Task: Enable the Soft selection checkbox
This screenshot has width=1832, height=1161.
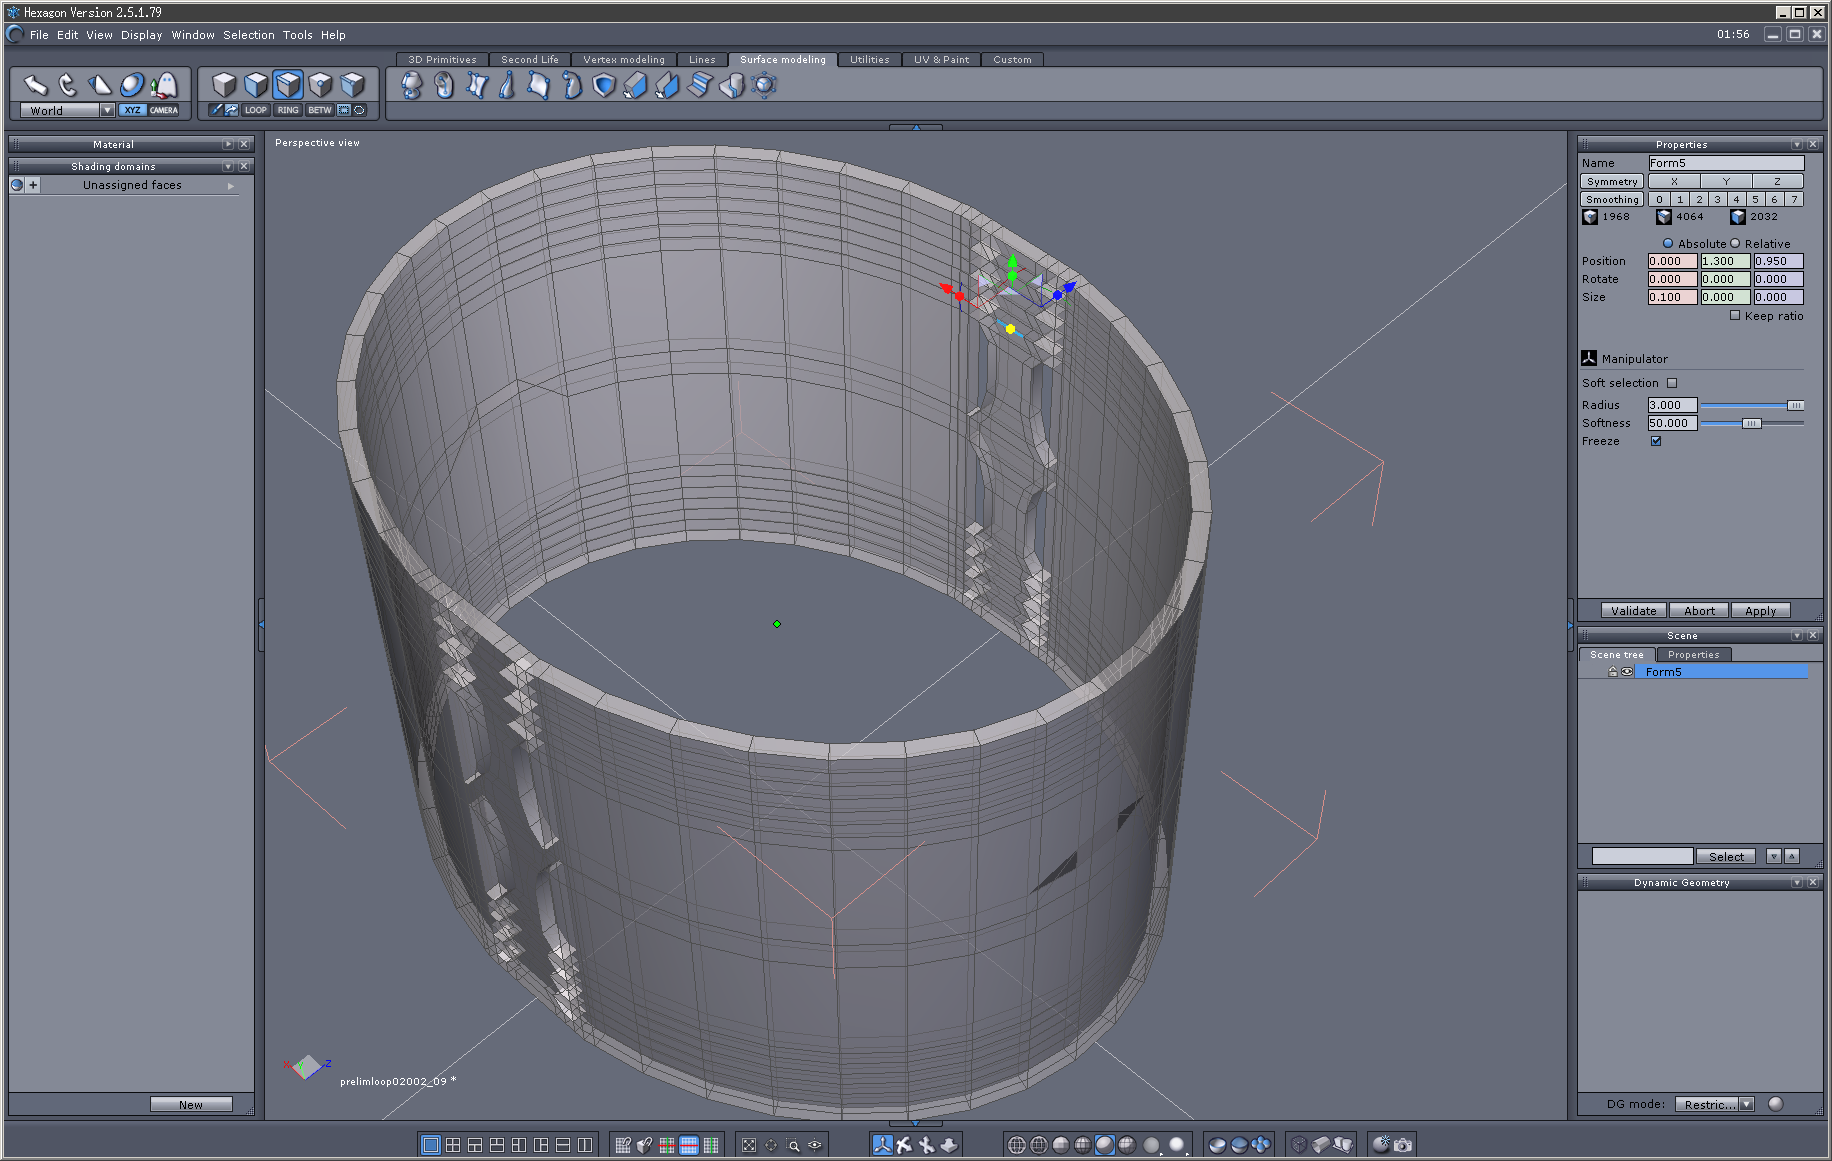Action: 1672,383
